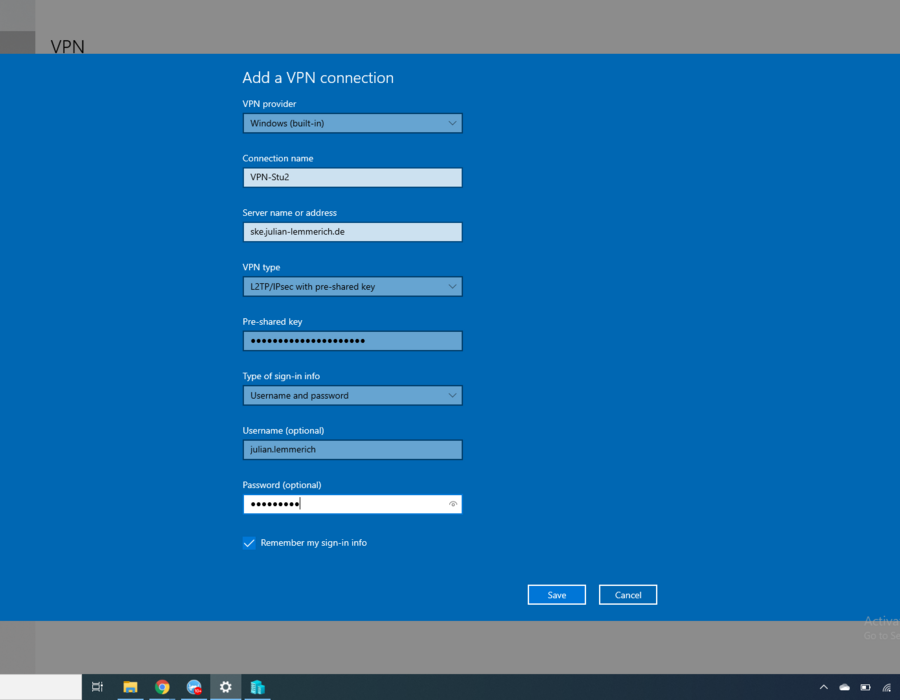Open the blue buildings app on taskbar
900x700 pixels.
click(258, 687)
